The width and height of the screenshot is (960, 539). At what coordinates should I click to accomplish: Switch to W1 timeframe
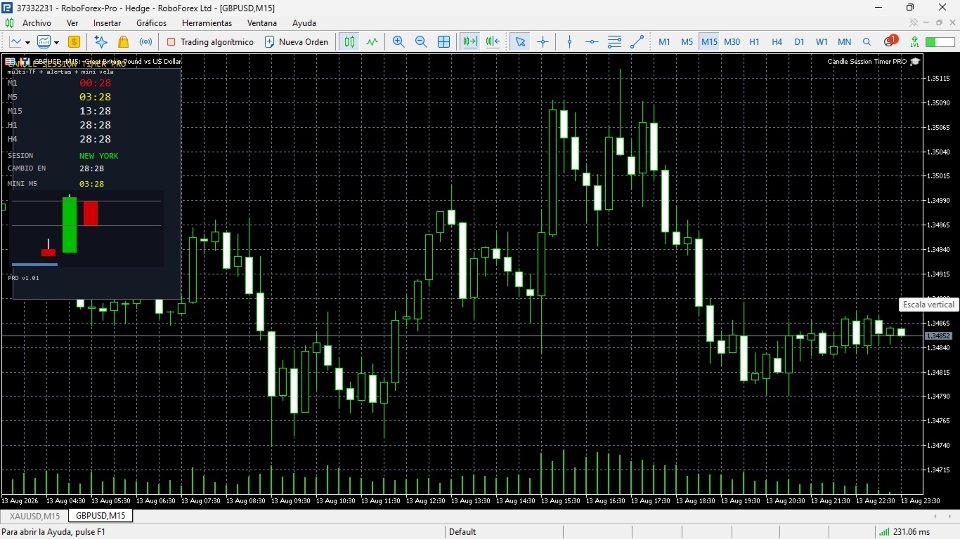coord(822,42)
